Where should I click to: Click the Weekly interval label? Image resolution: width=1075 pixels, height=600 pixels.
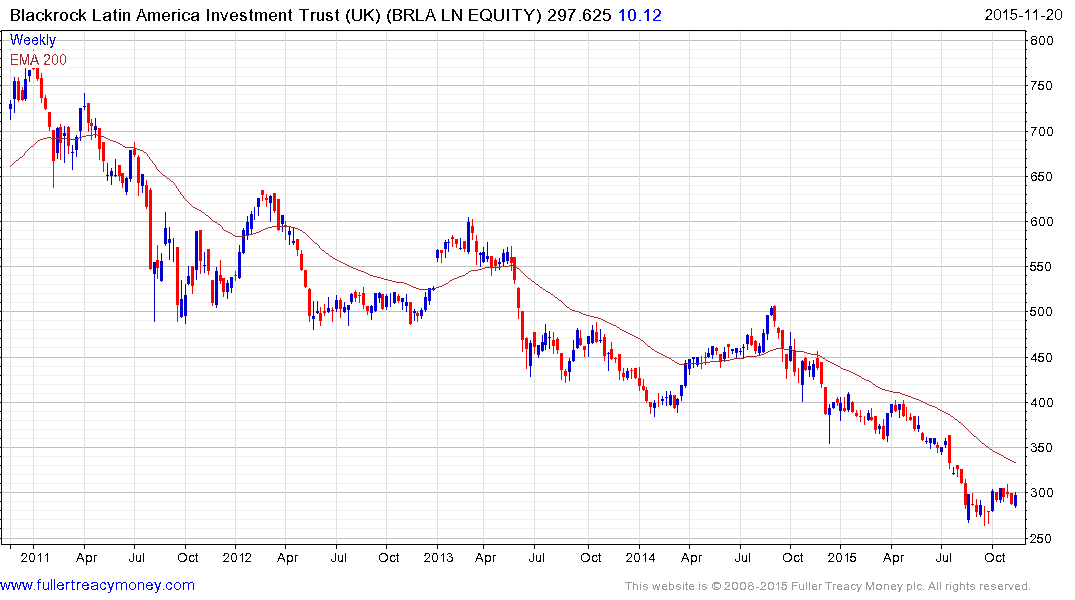pos(32,40)
